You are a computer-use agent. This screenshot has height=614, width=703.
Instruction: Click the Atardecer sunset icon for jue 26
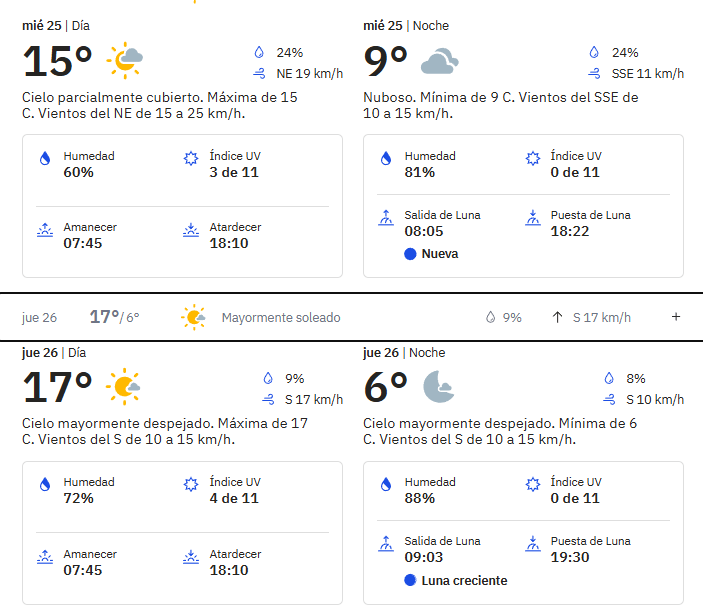click(191, 557)
